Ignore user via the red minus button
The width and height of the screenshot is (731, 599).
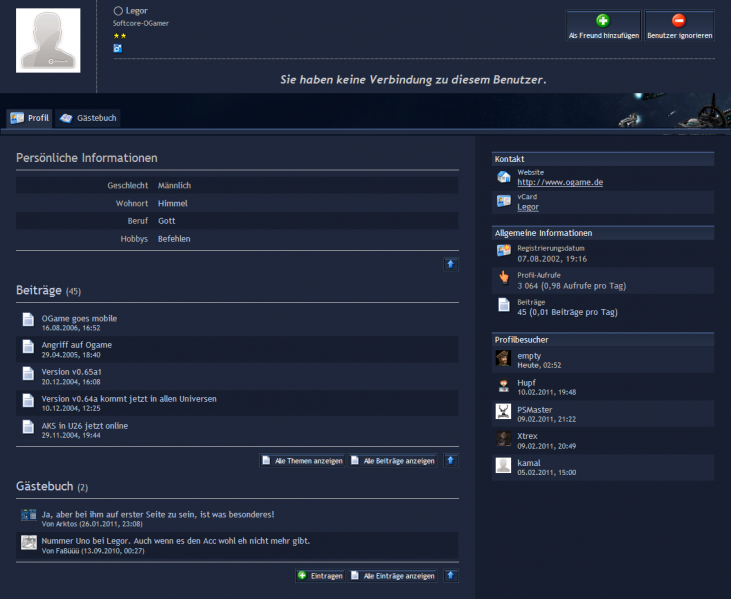coord(679,26)
